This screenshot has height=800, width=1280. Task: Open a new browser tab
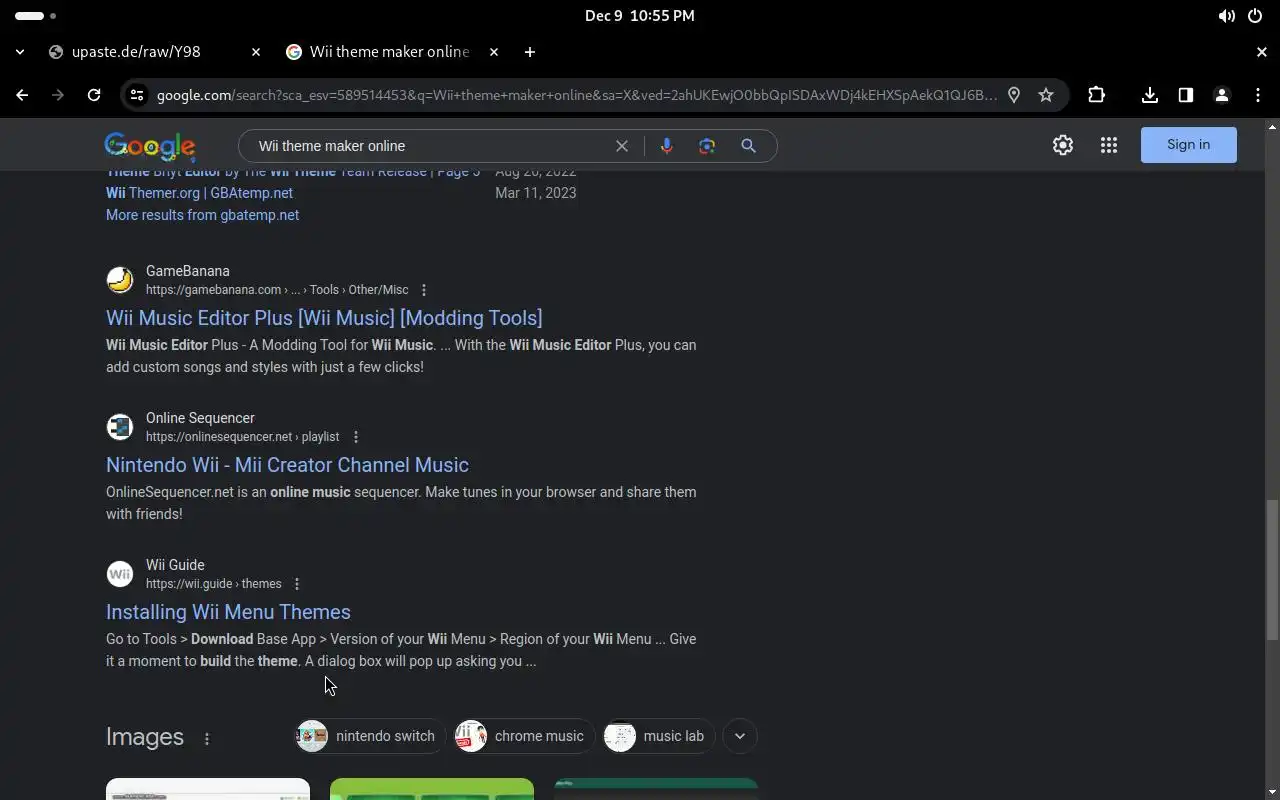pyautogui.click(x=530, y=52)
